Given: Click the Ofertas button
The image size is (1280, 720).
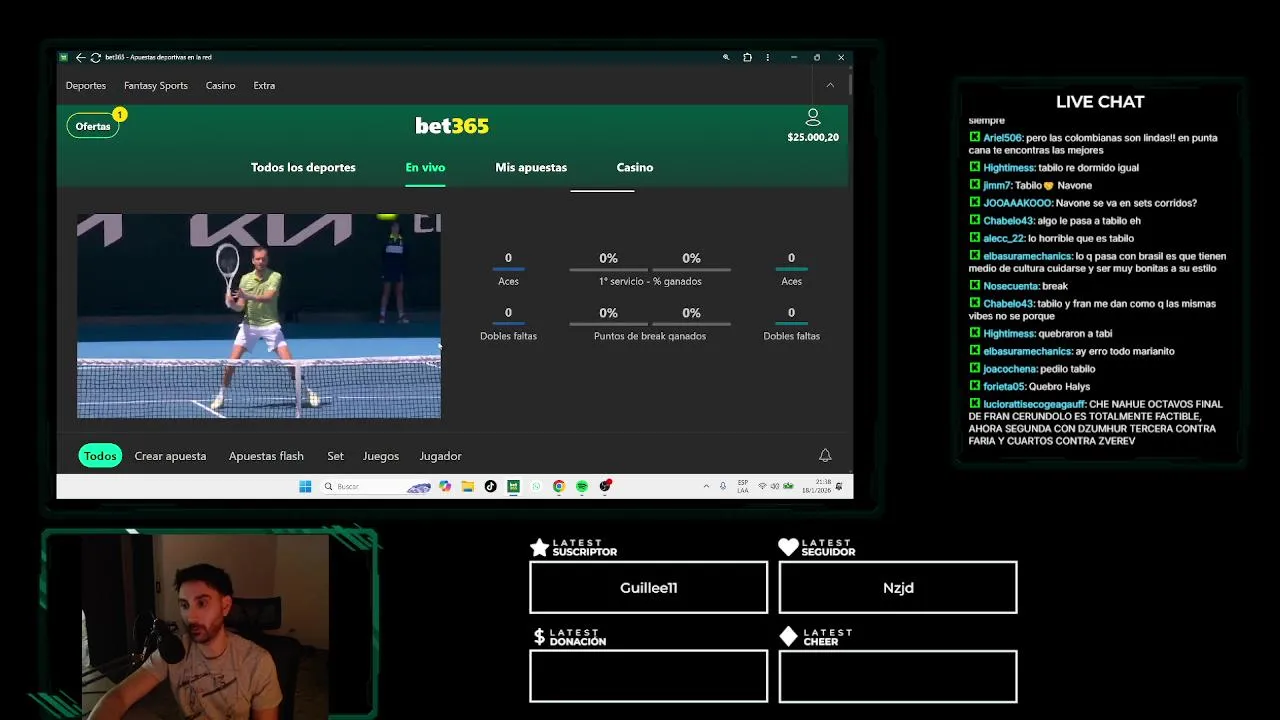Looking at the screenshot, I should (x=93, y=126).
